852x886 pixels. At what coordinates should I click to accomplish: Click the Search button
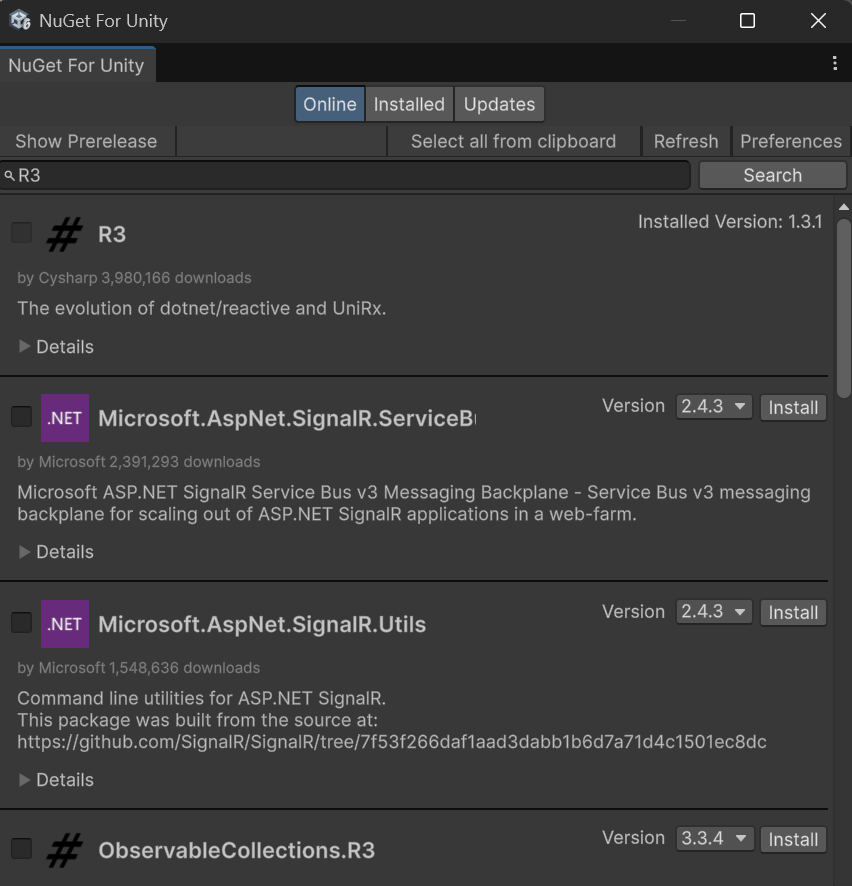pyautogui.click(x=772, y=175)
